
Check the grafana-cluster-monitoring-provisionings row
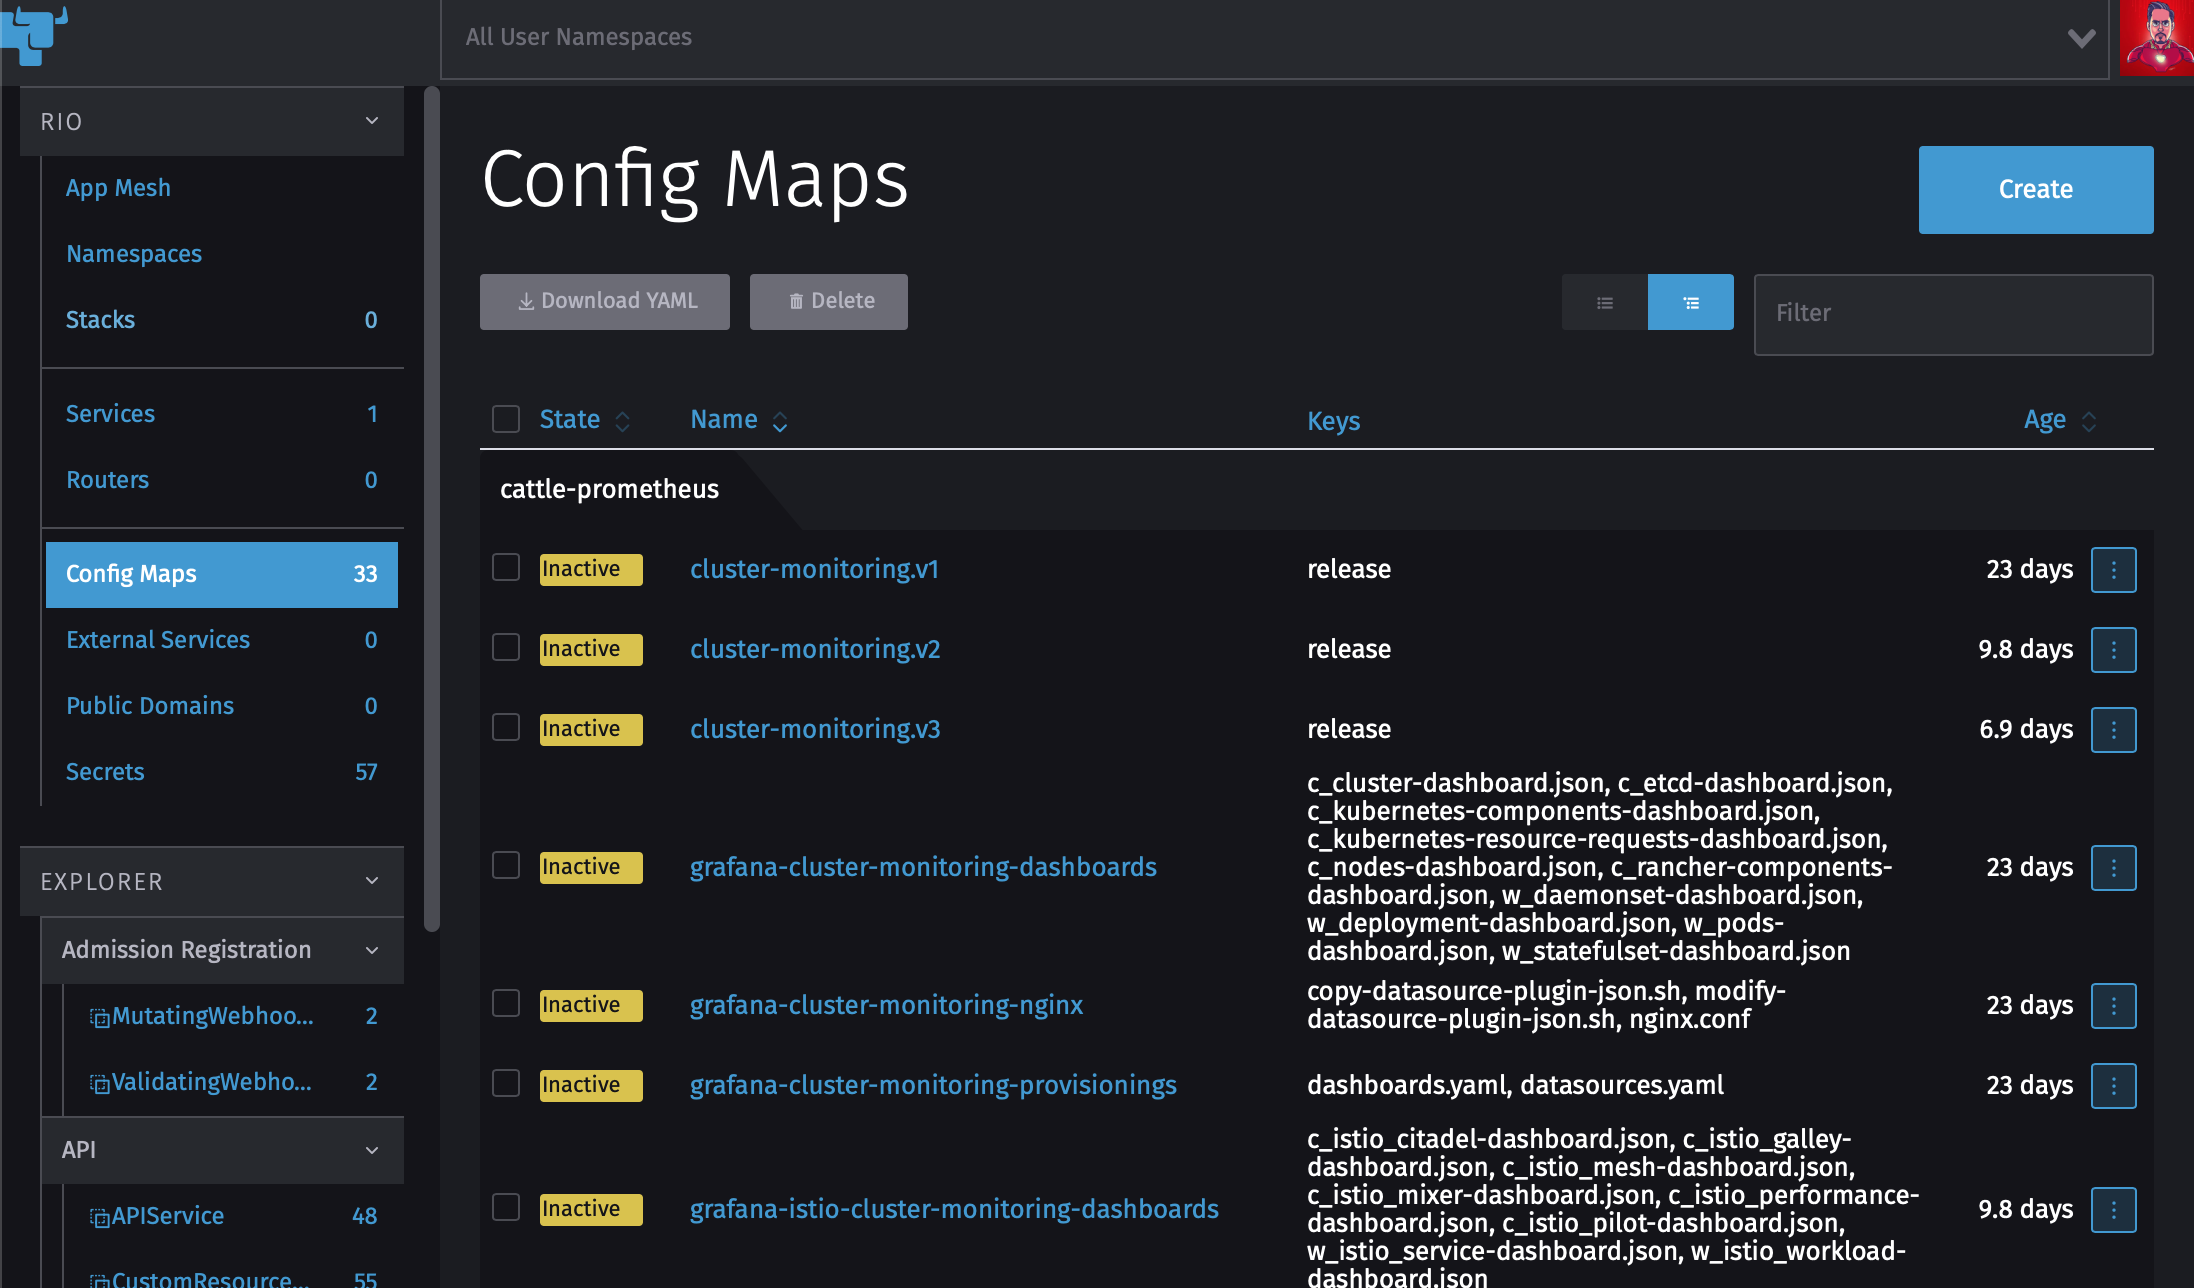[x=505, y=1083]
